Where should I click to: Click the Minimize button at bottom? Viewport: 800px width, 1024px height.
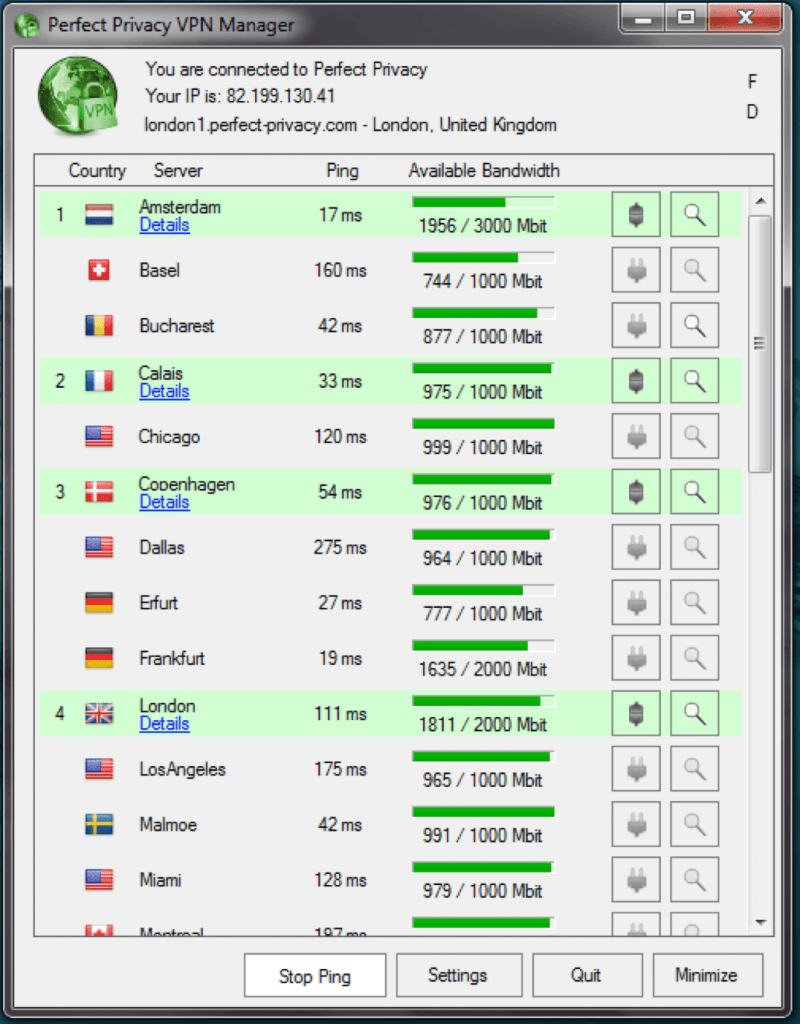707,975
